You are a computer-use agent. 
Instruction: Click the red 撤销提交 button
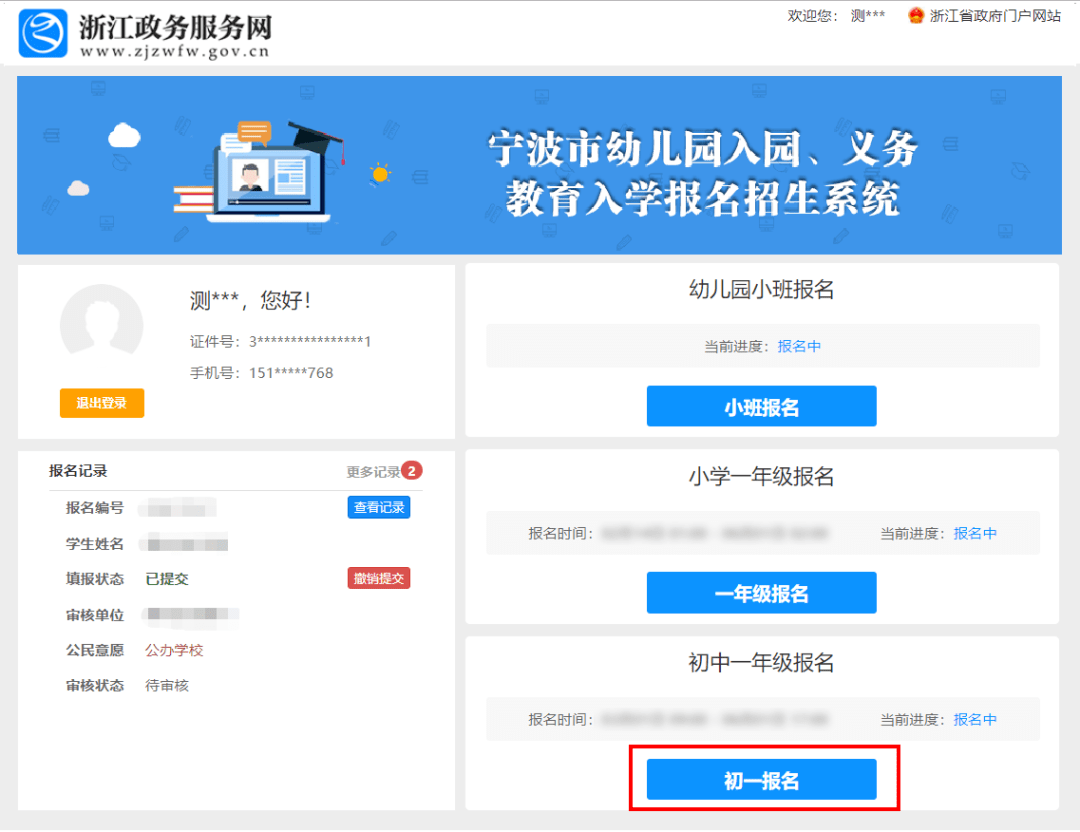[379, 579]
